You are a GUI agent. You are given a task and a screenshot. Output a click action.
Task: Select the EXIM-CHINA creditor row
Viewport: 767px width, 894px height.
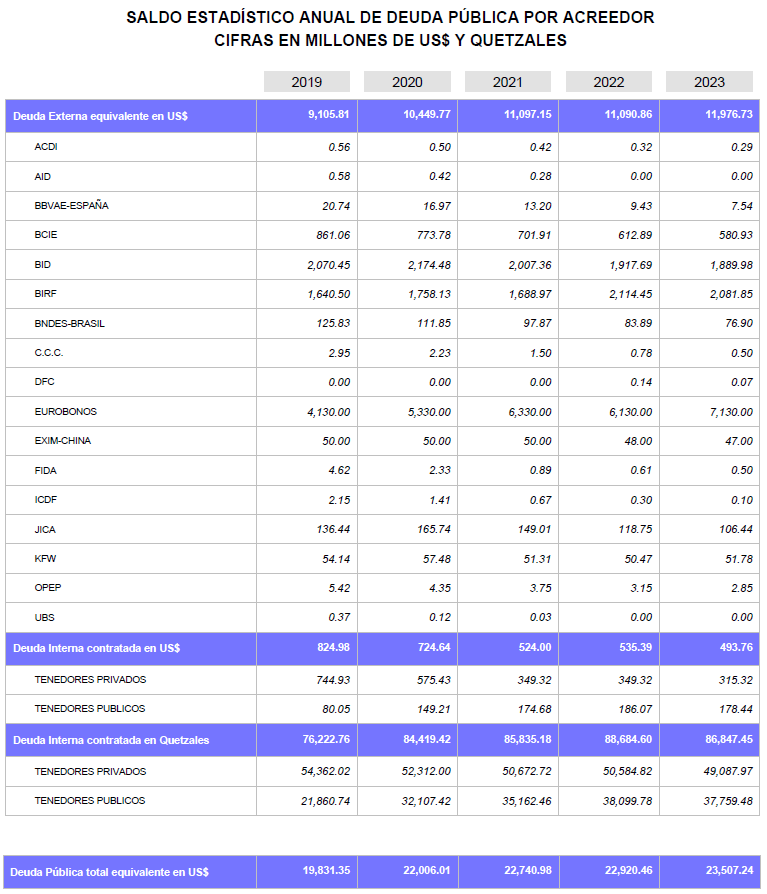coord(62,441)
